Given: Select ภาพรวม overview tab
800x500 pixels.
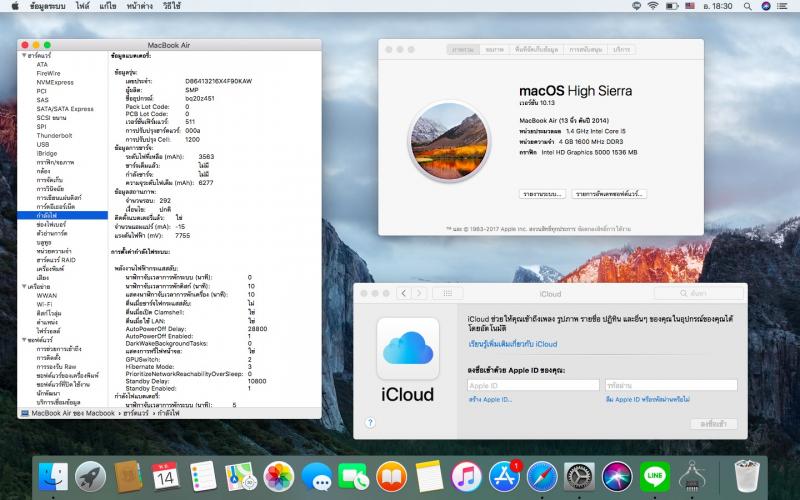Looking at the screenshot, I should [463, 49].
